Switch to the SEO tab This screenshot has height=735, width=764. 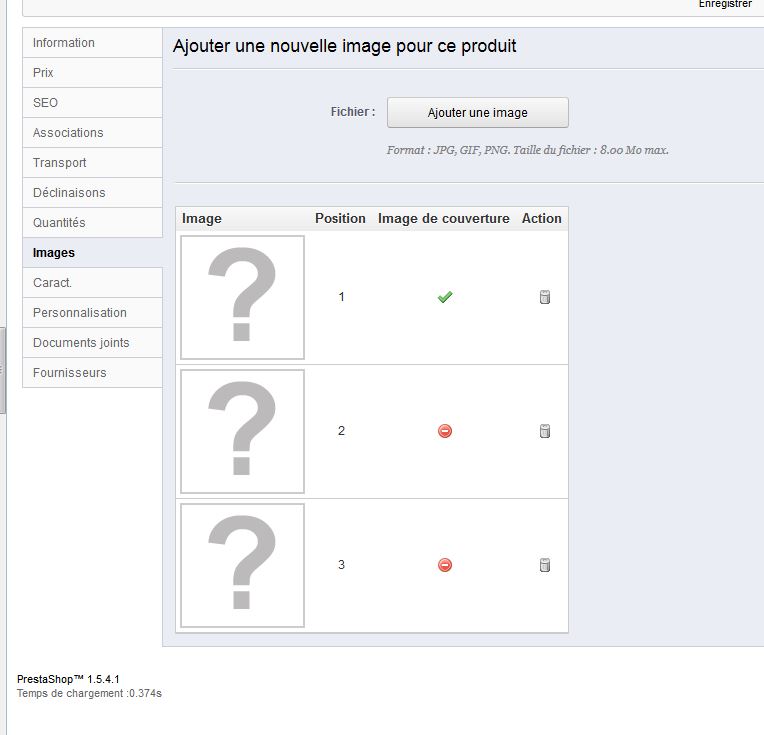(93, 103)
